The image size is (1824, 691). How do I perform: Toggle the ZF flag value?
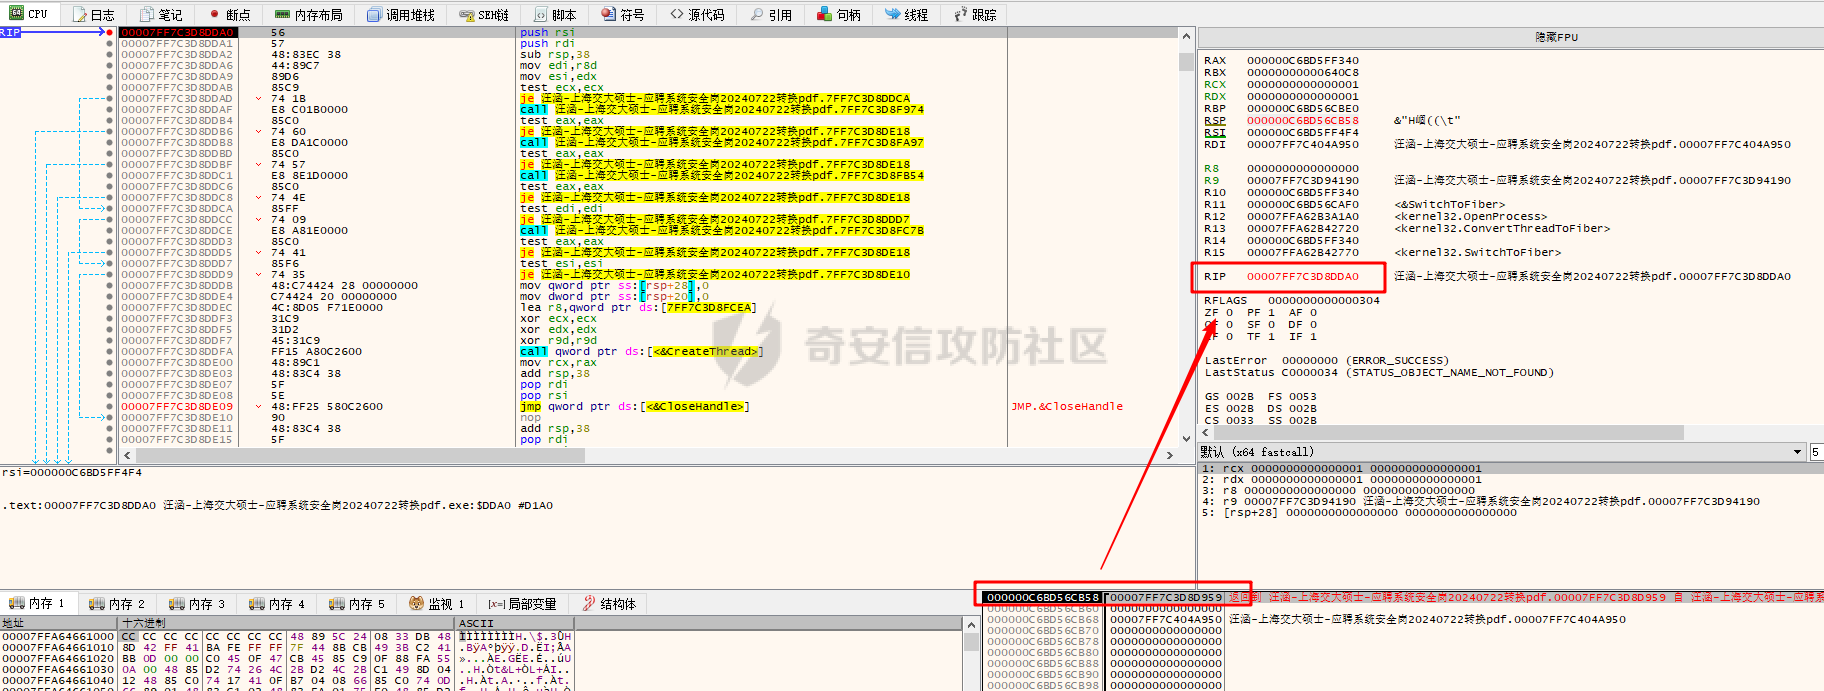[x=1230, y=313]
